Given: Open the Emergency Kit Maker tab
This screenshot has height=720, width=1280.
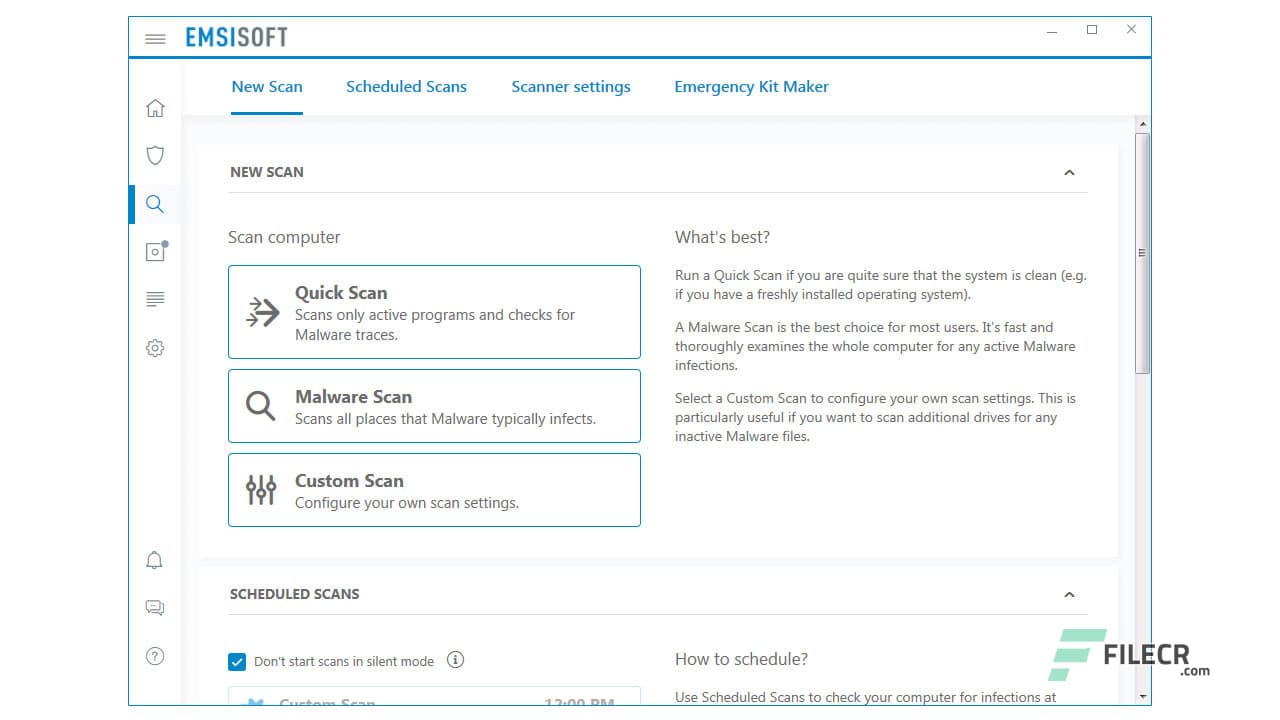Looking at the screenshot, I should 751,86.
